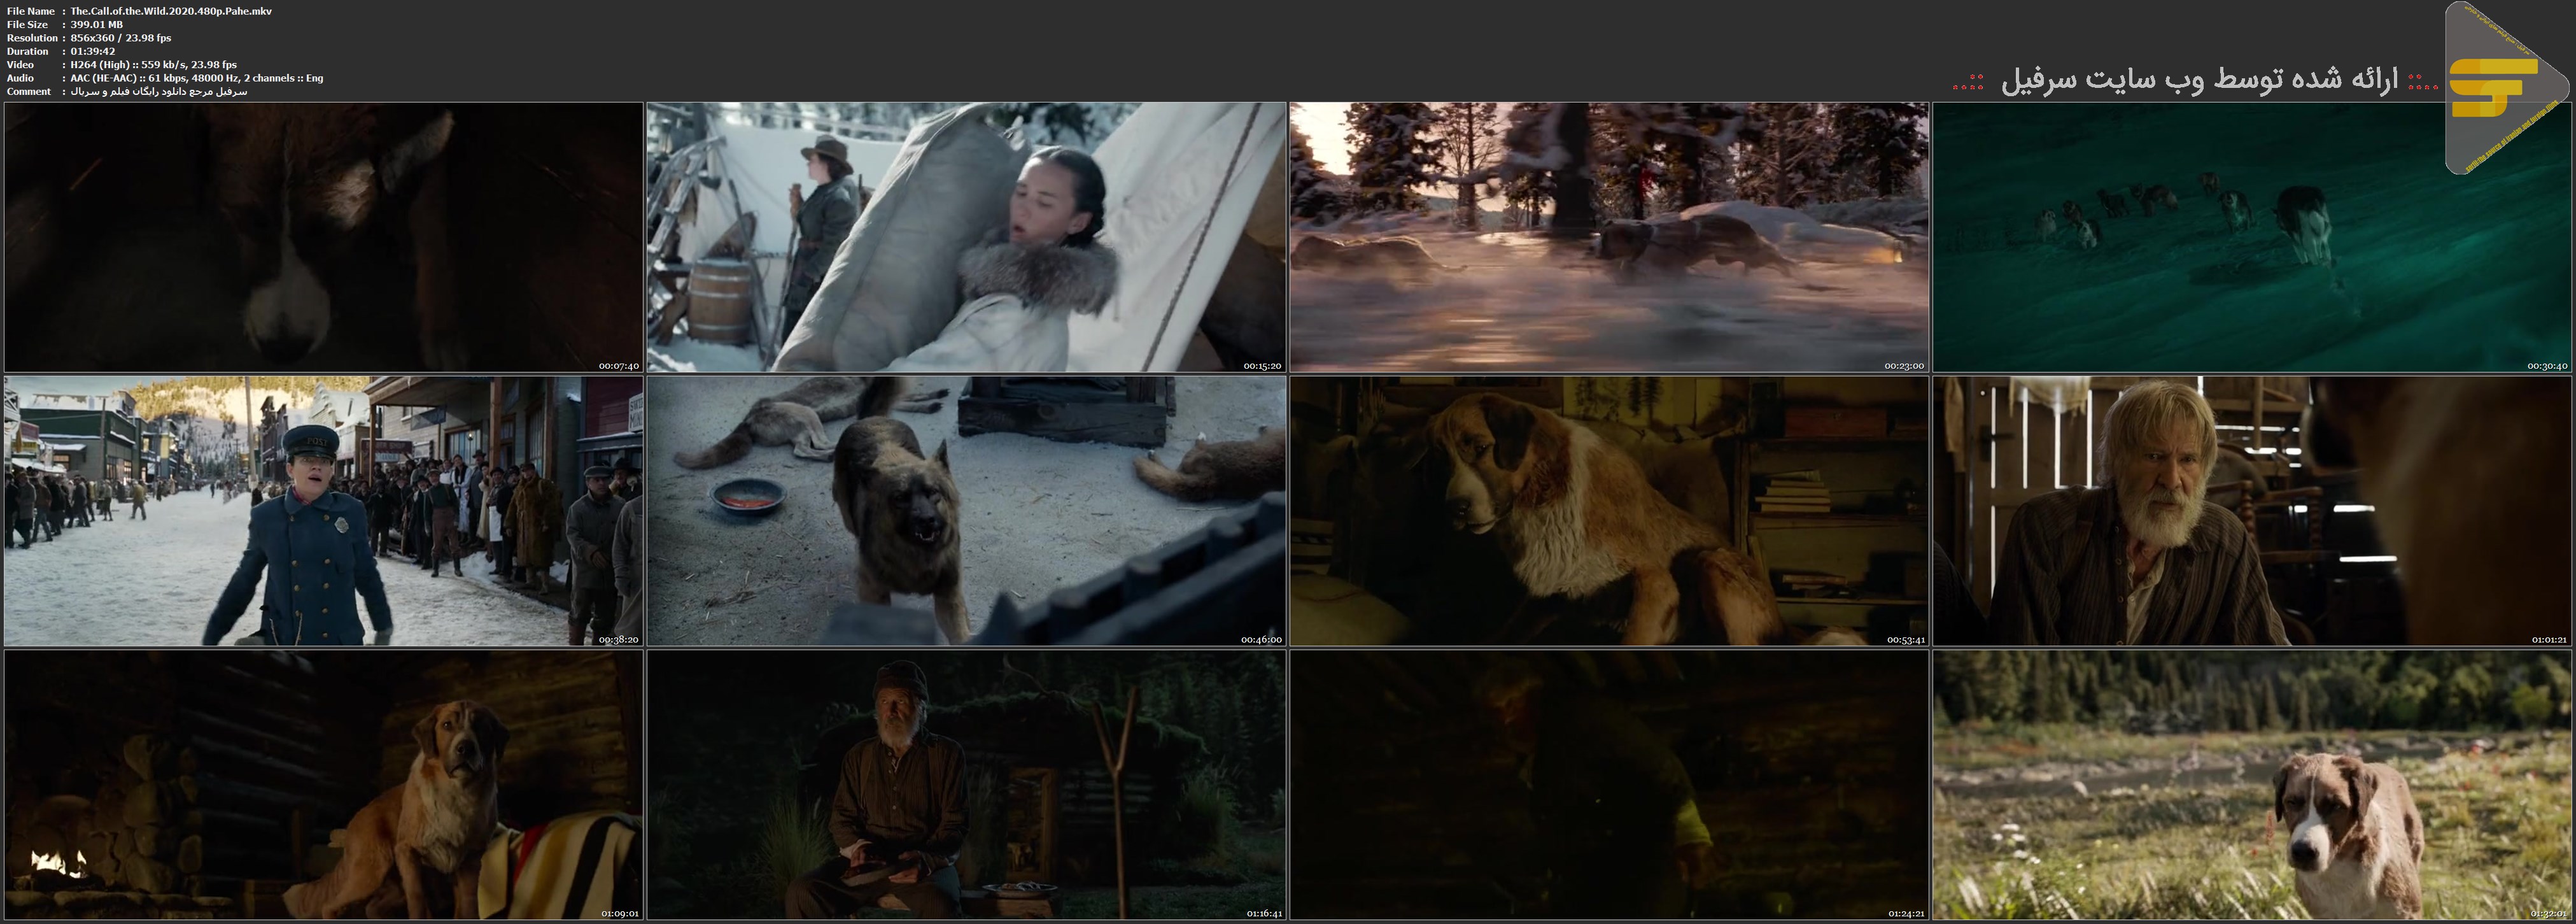Open the thumbnail at 00:15:20
Screen dimensions: 2576x924
pyautogui.click(x=966, y=237)
